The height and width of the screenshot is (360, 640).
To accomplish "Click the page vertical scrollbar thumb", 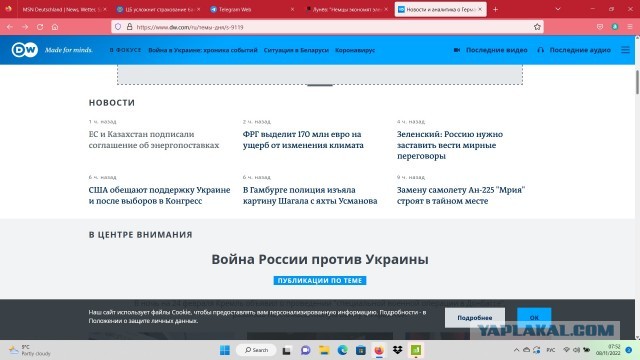I will click(x=637, y=82).
